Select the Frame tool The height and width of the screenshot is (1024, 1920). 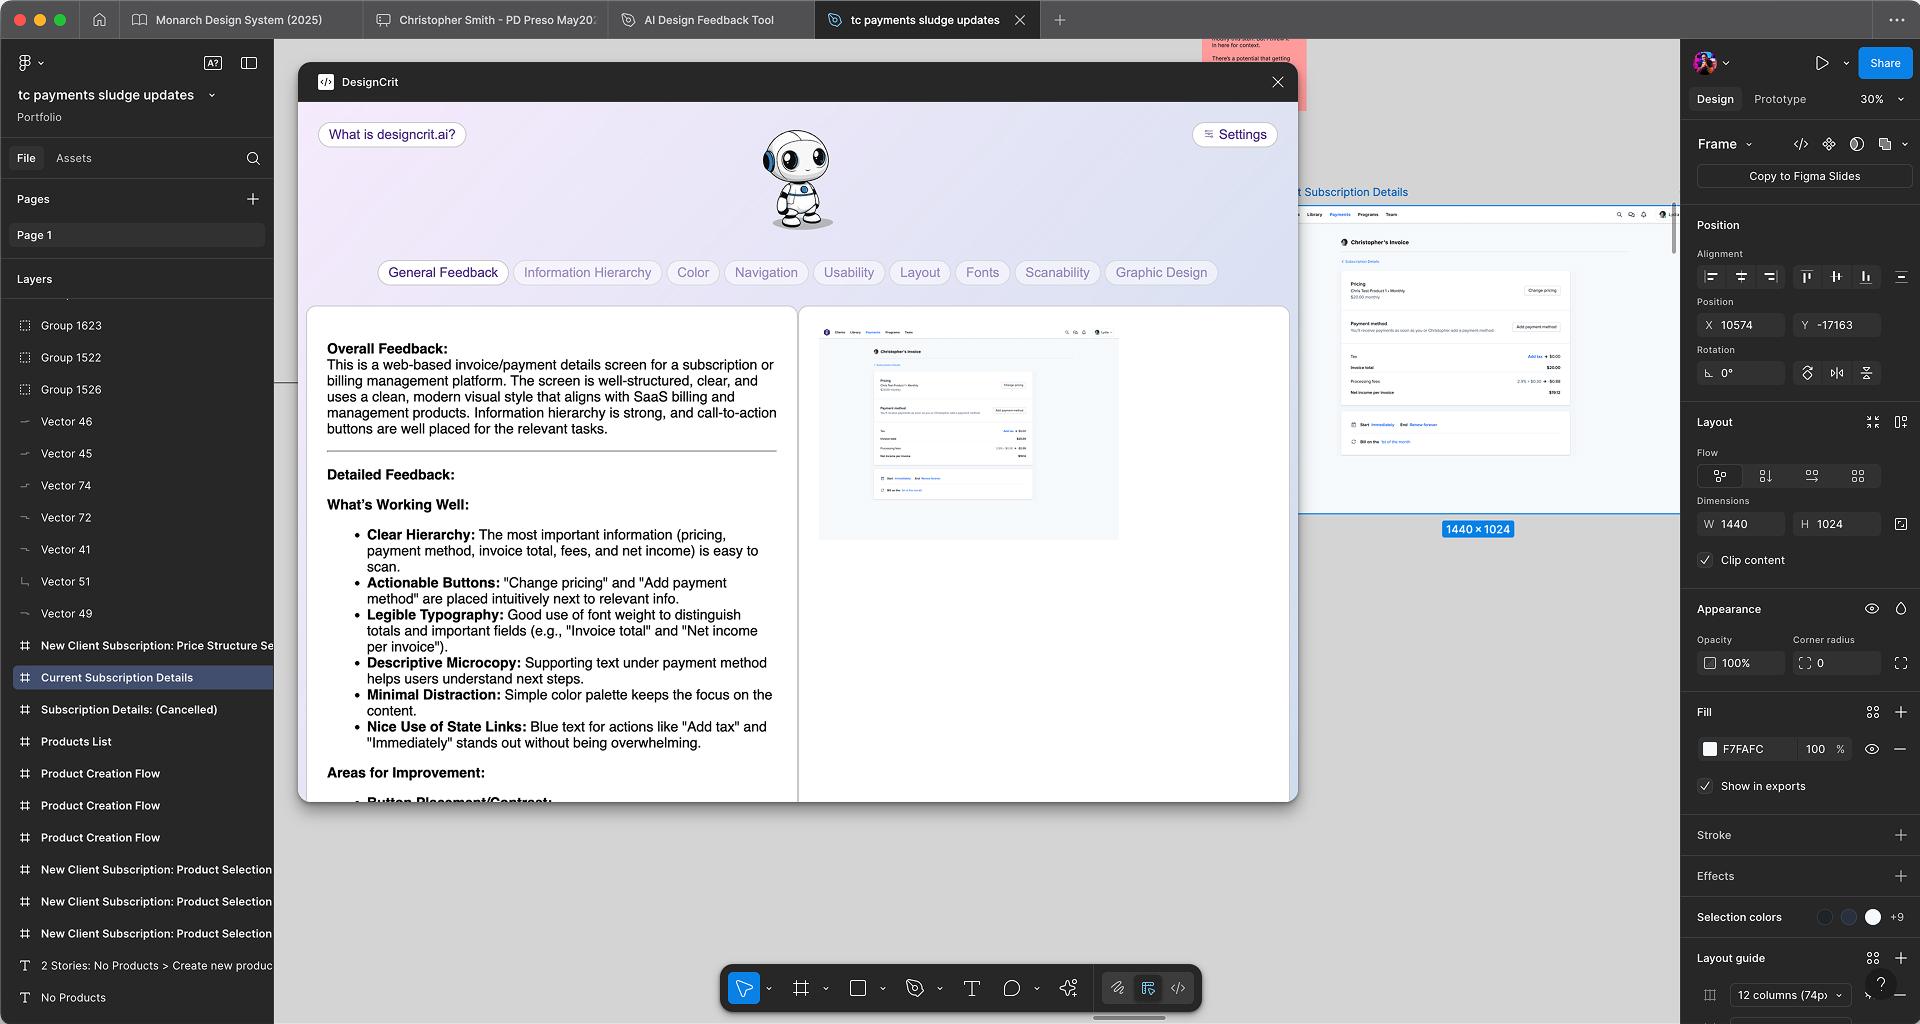point(801,987)
